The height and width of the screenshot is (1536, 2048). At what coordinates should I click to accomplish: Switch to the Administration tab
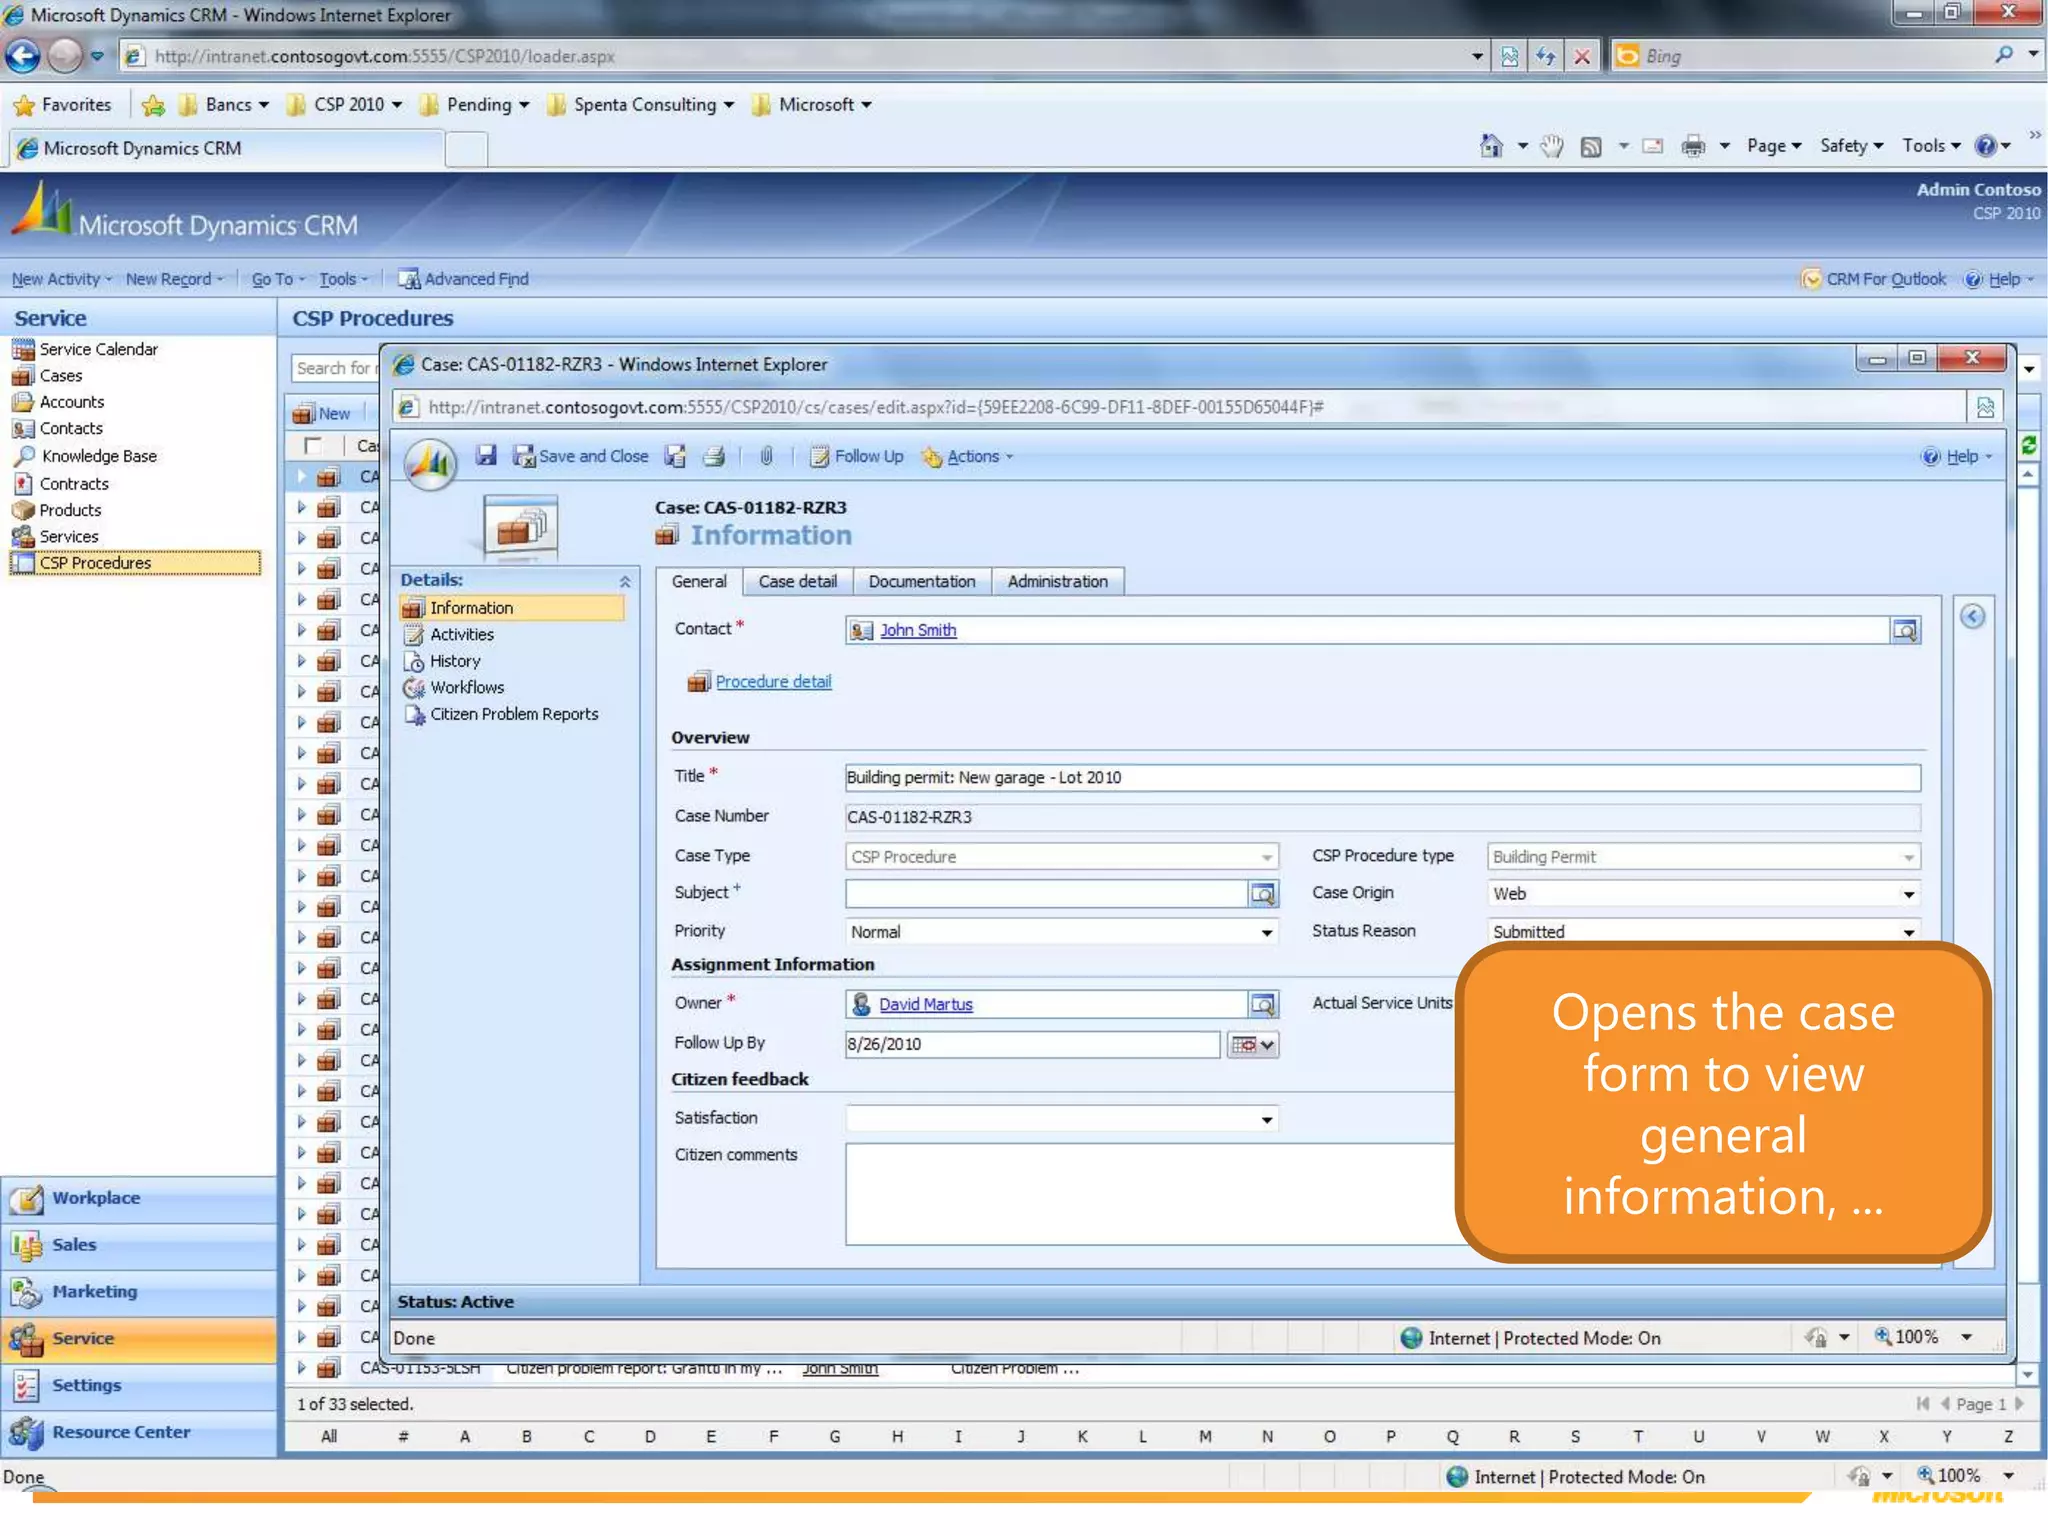coord(1057,581)
